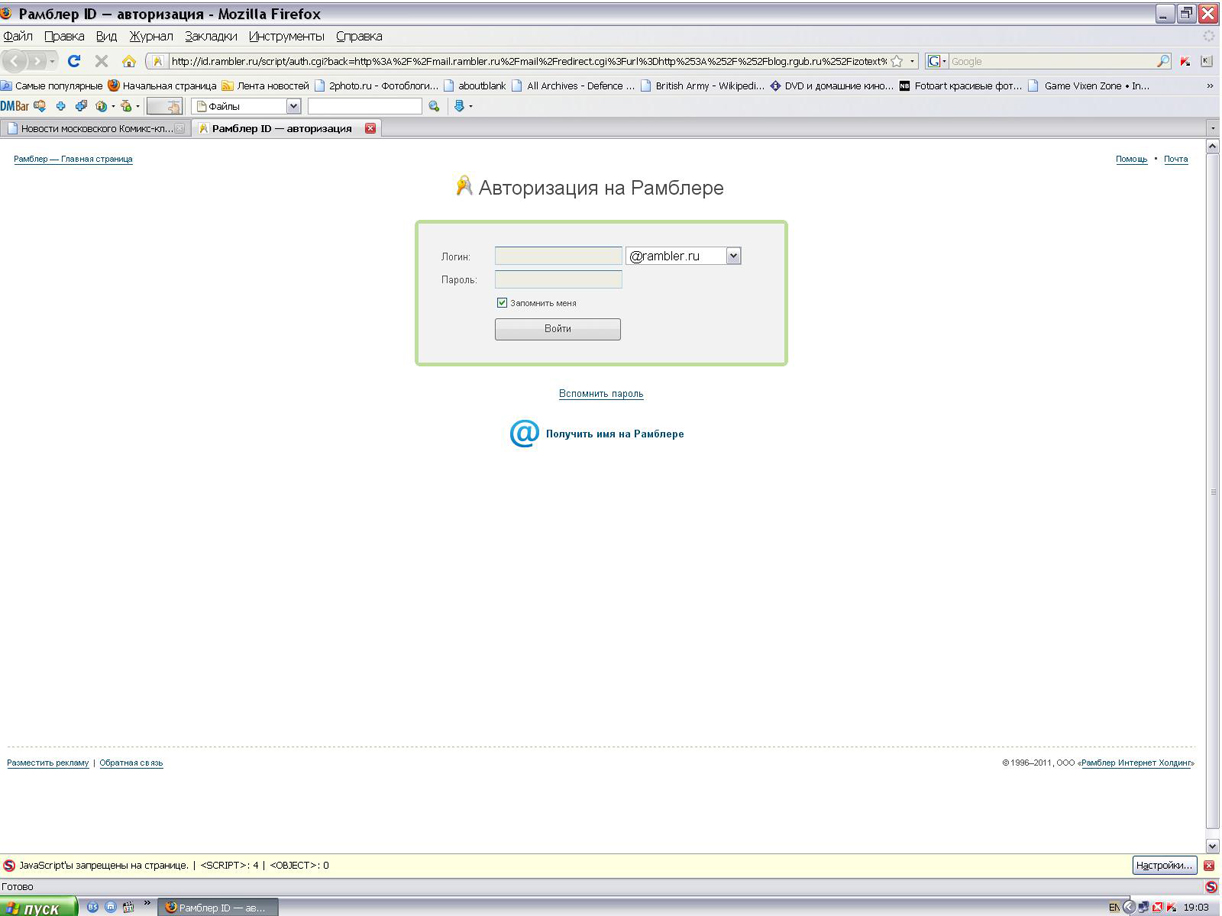Click the NoScript icon in the status bar
The height and width of the screenshot is (916, 1222).
[1211, 887]
